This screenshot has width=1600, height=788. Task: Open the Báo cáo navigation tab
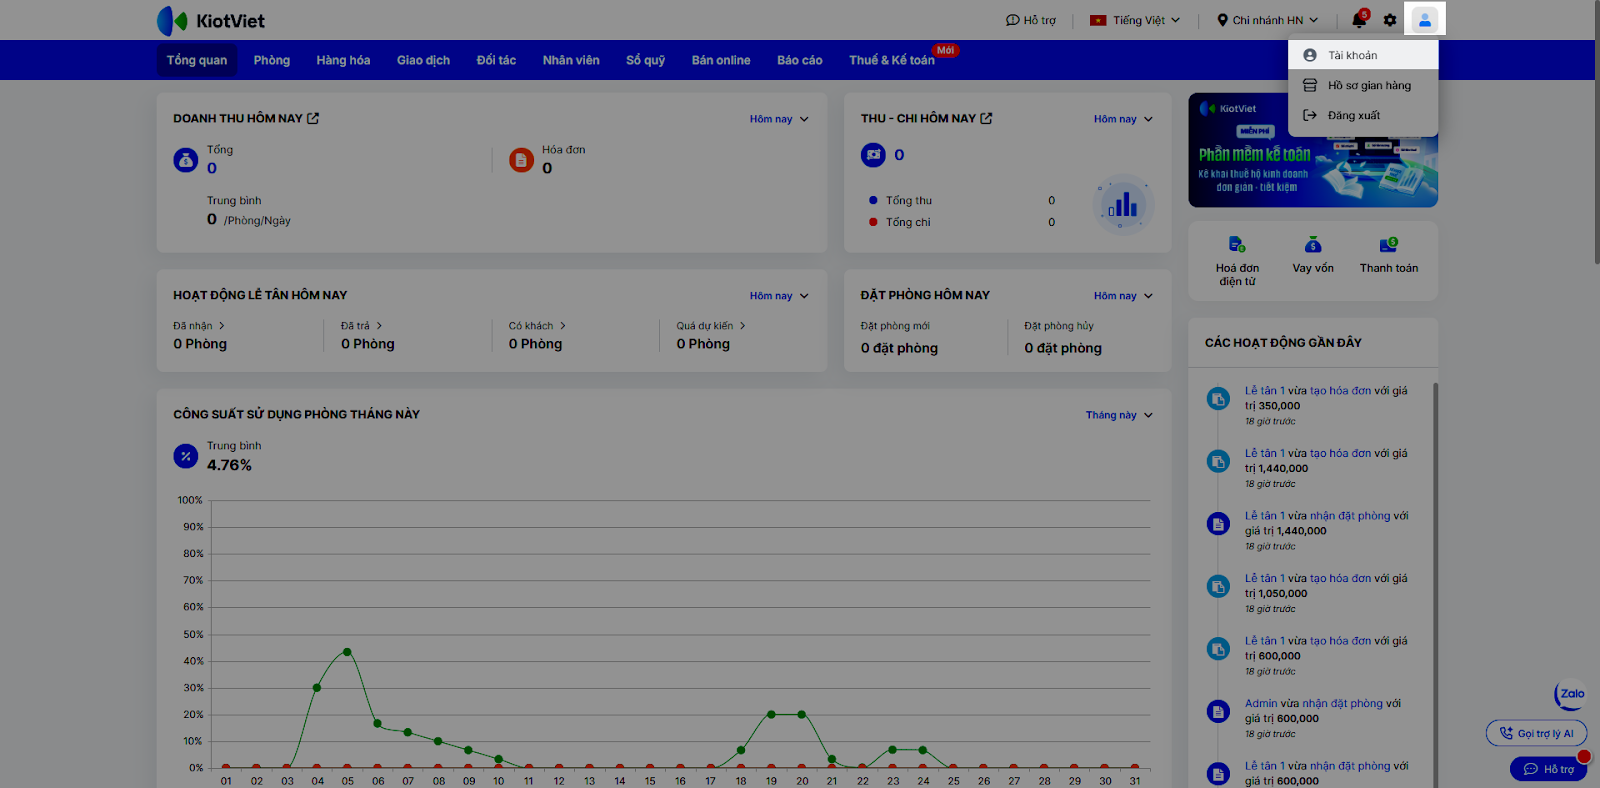click(x=799, y=60)
